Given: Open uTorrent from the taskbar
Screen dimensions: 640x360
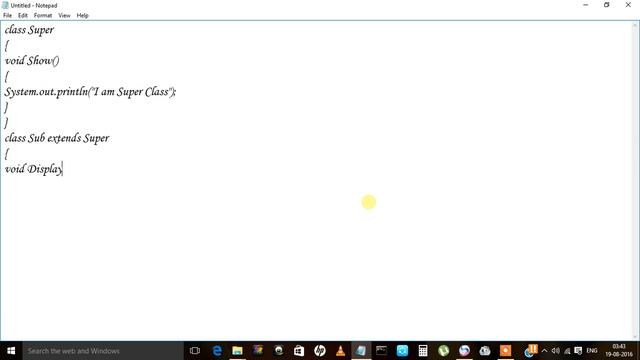Looking at the screenshot, I should [x=443, y=351].
